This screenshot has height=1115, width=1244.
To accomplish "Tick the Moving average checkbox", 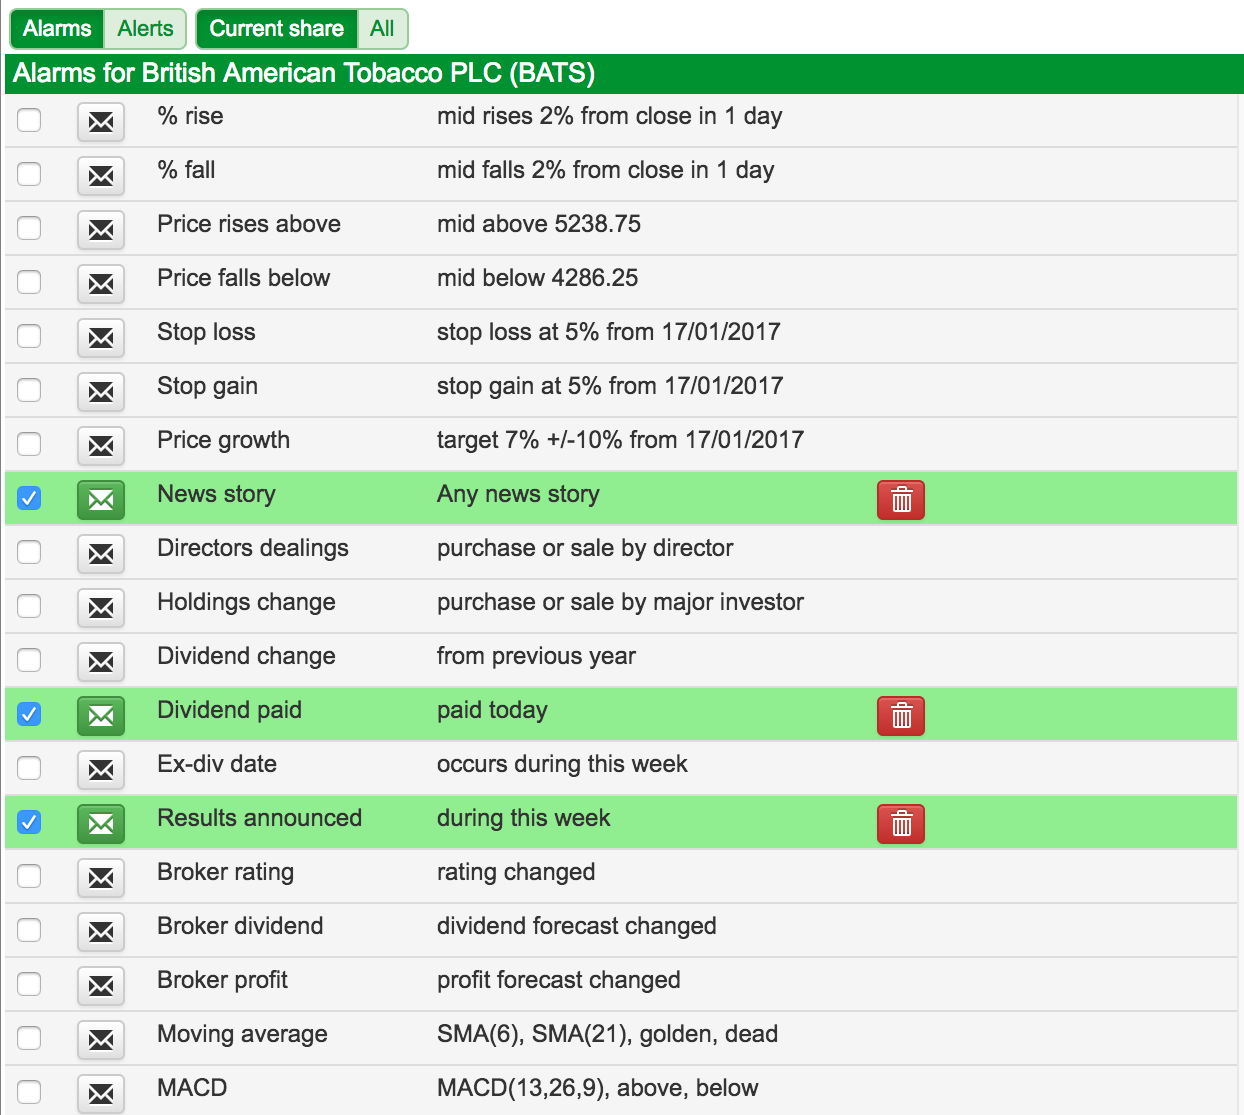I will click(x=29, y=1038).
